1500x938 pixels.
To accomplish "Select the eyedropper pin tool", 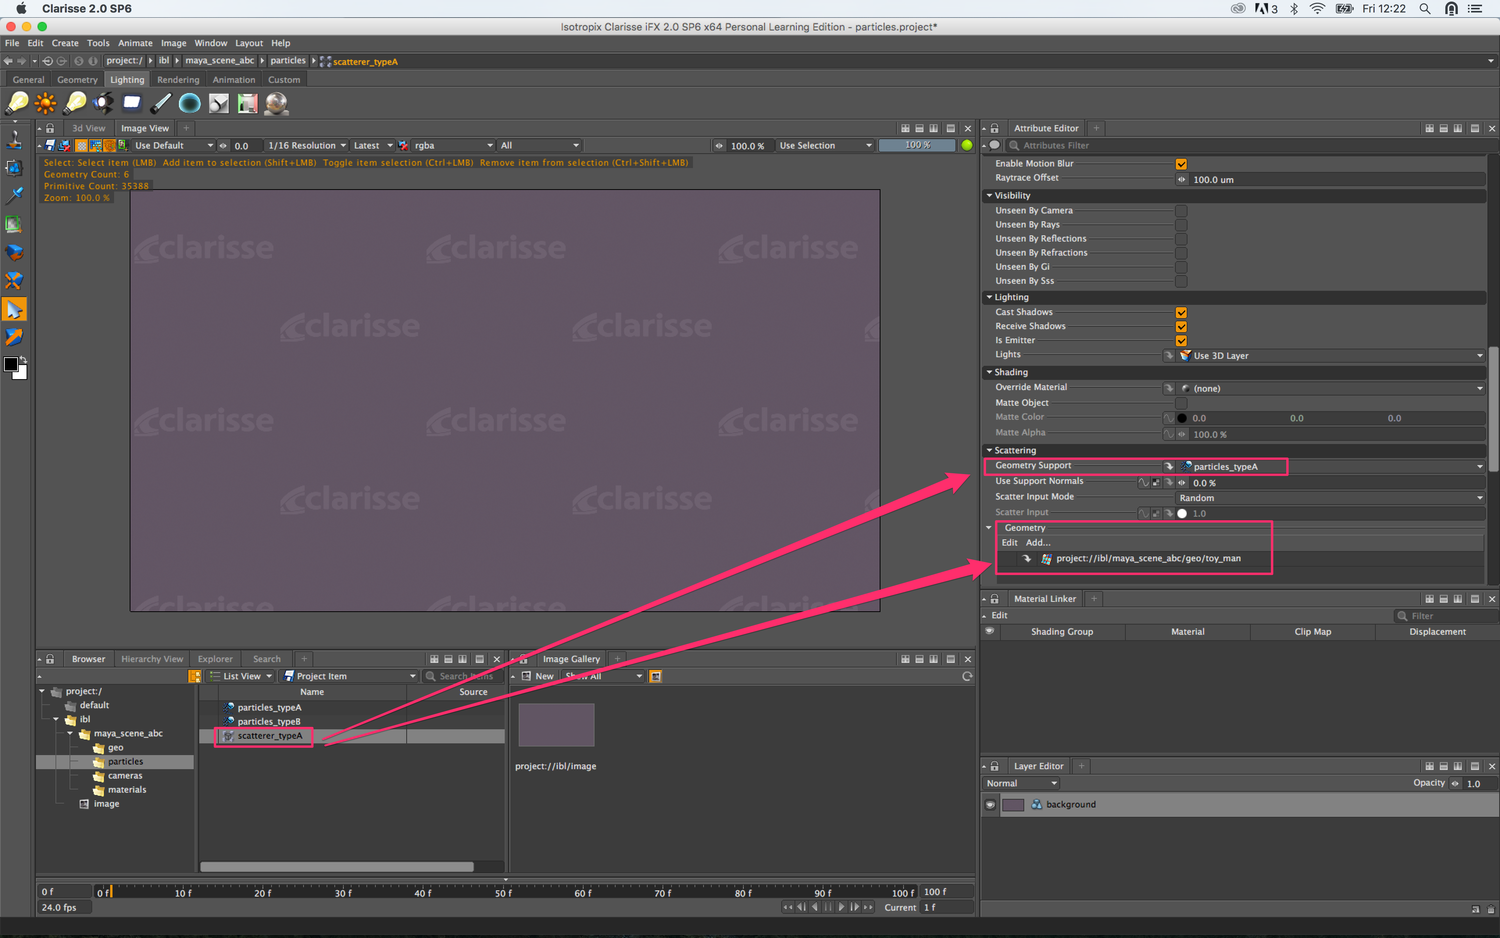I will tap(14, 196).
